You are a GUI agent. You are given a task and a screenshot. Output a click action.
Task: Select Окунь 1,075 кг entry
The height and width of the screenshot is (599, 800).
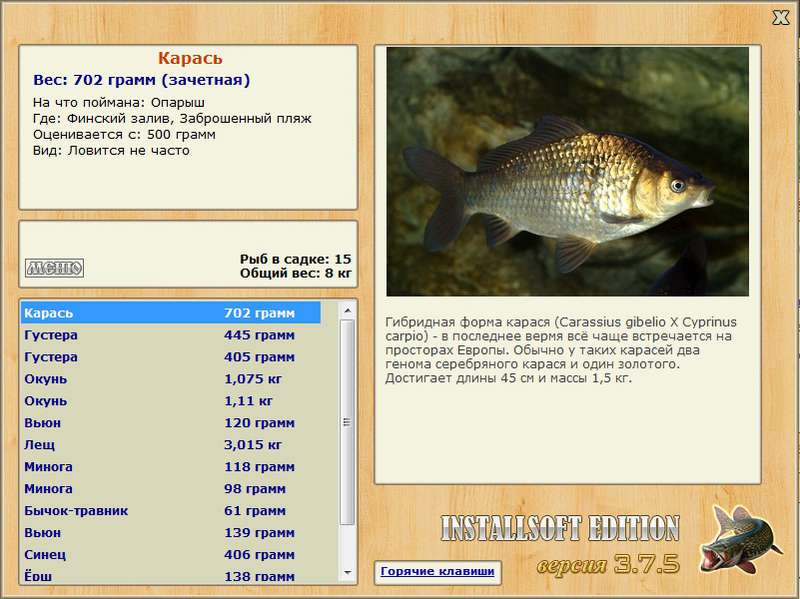pos(171,379)
